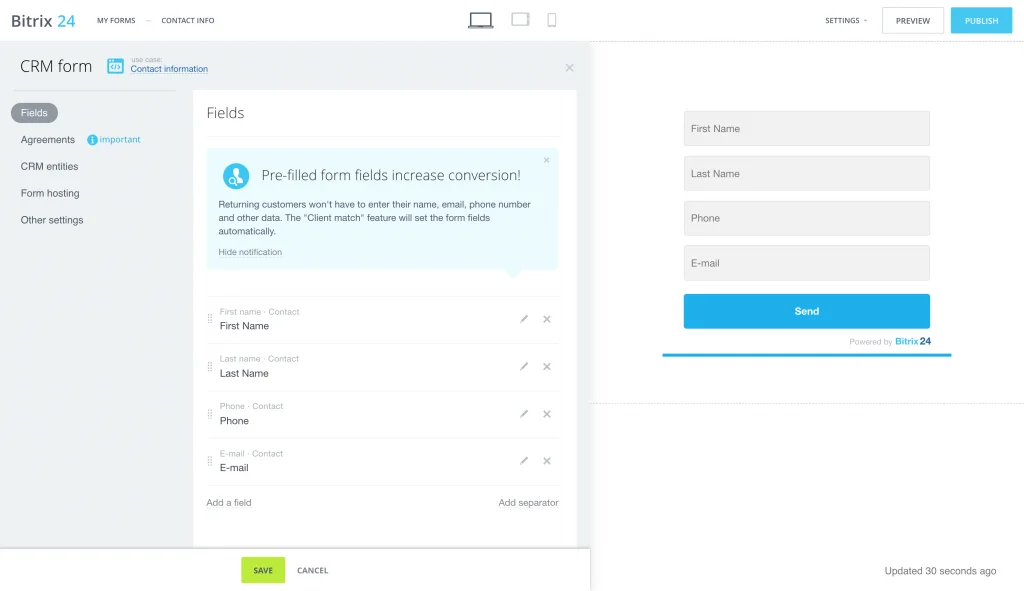The height and width of the screenshot is (591, 1024).
Task: Delete the E-mail field from list
Action: click(x=547, y=461)
